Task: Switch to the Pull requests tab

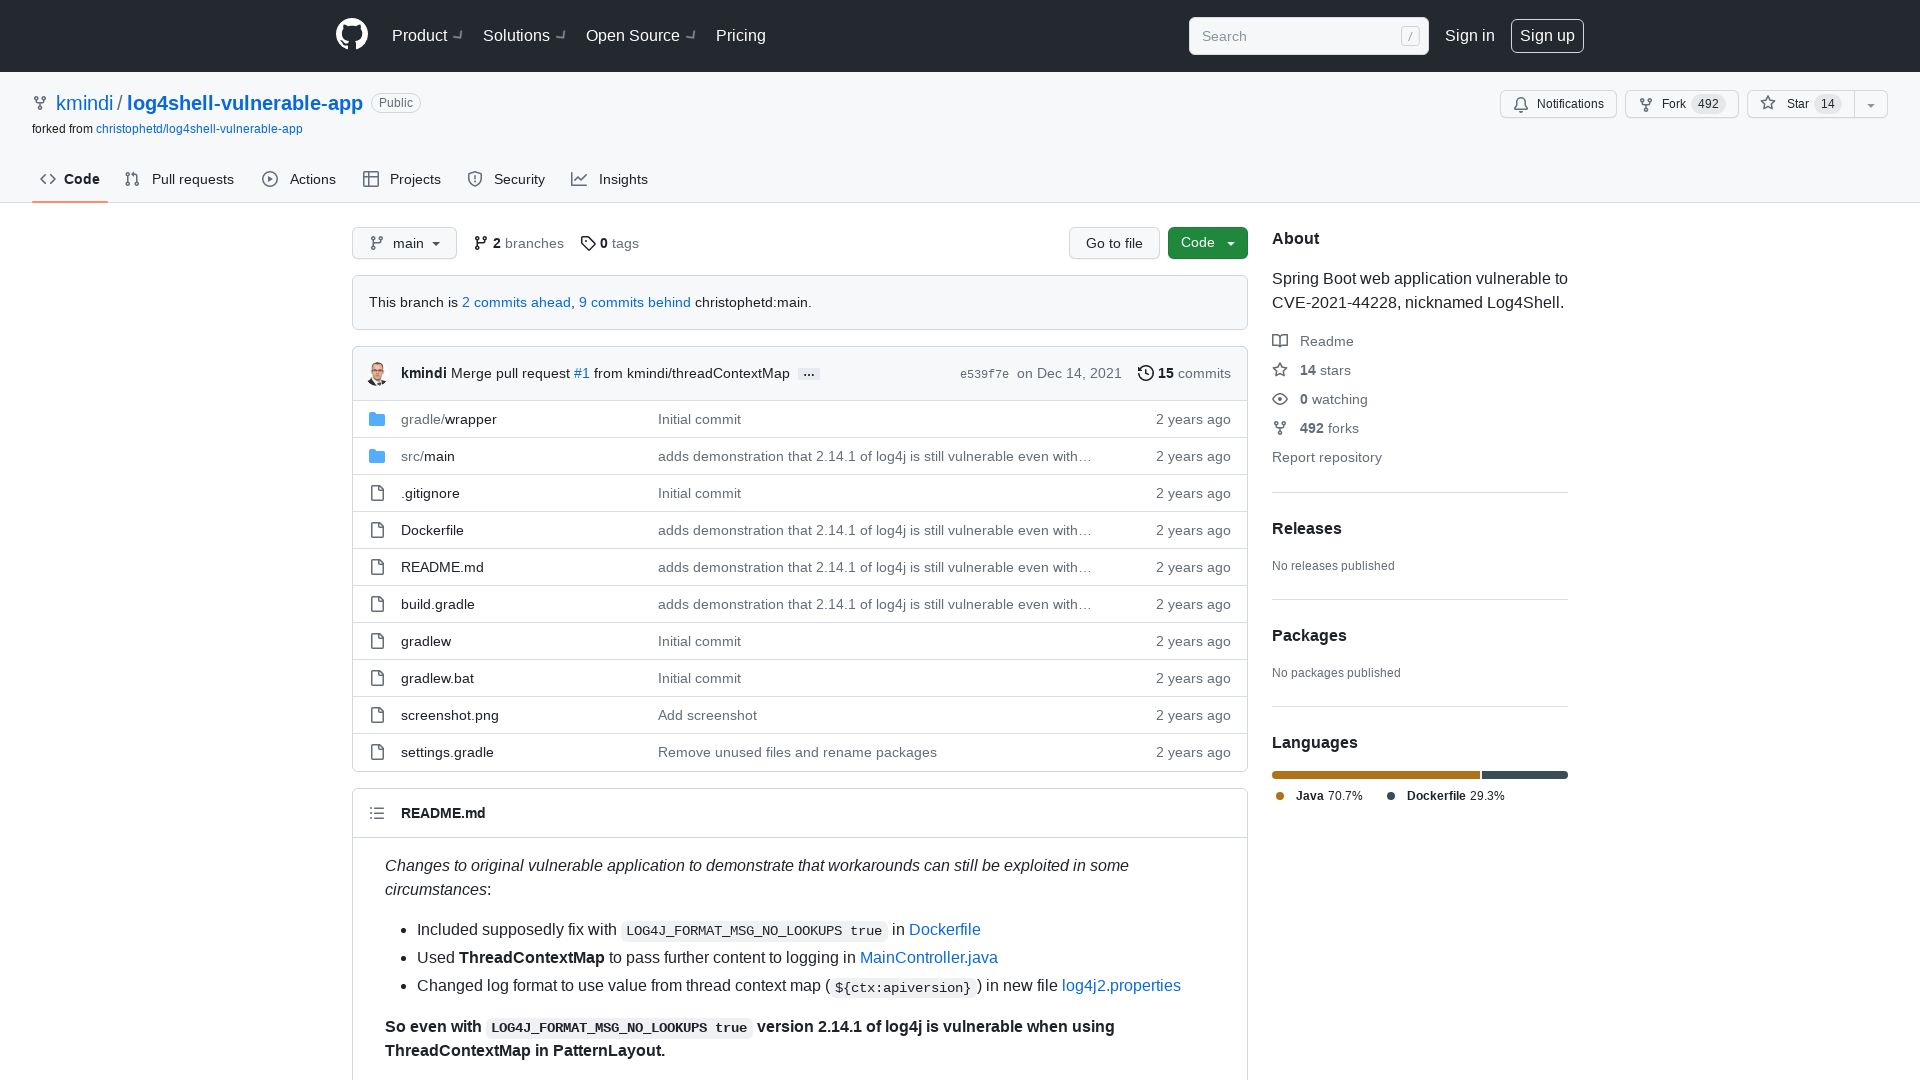Action: 179,179
